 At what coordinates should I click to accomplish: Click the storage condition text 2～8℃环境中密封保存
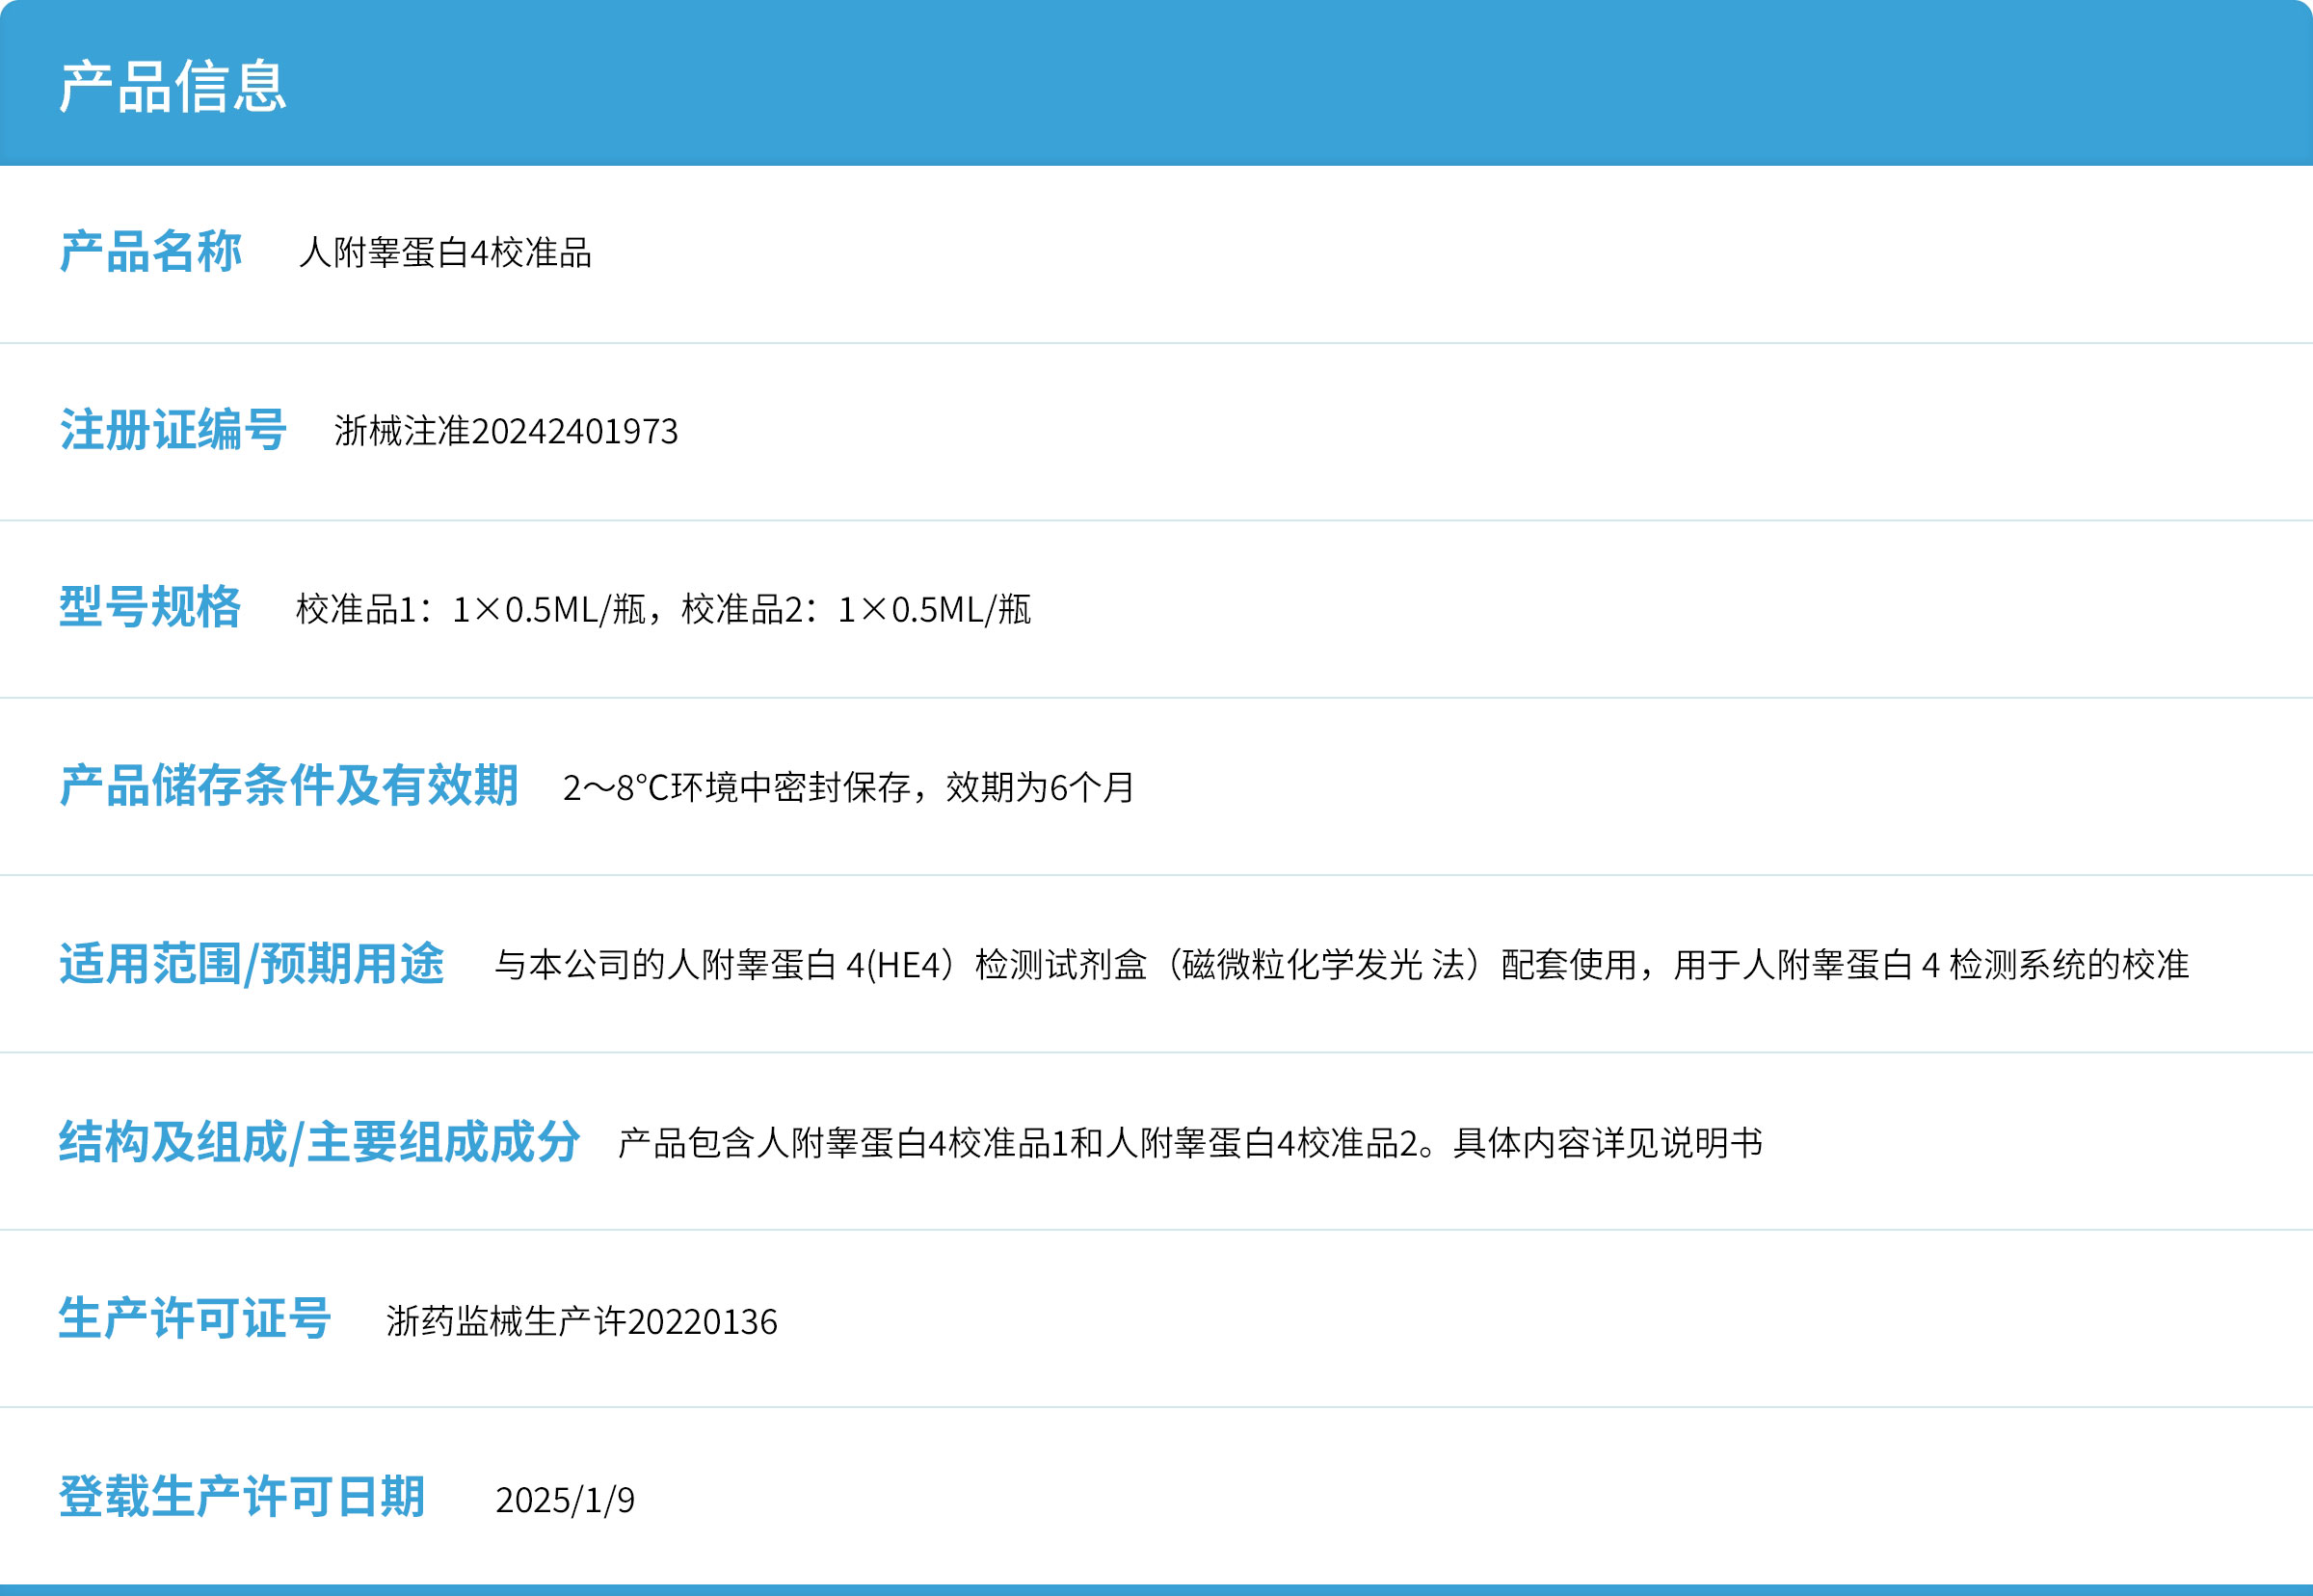coord(735,788)
